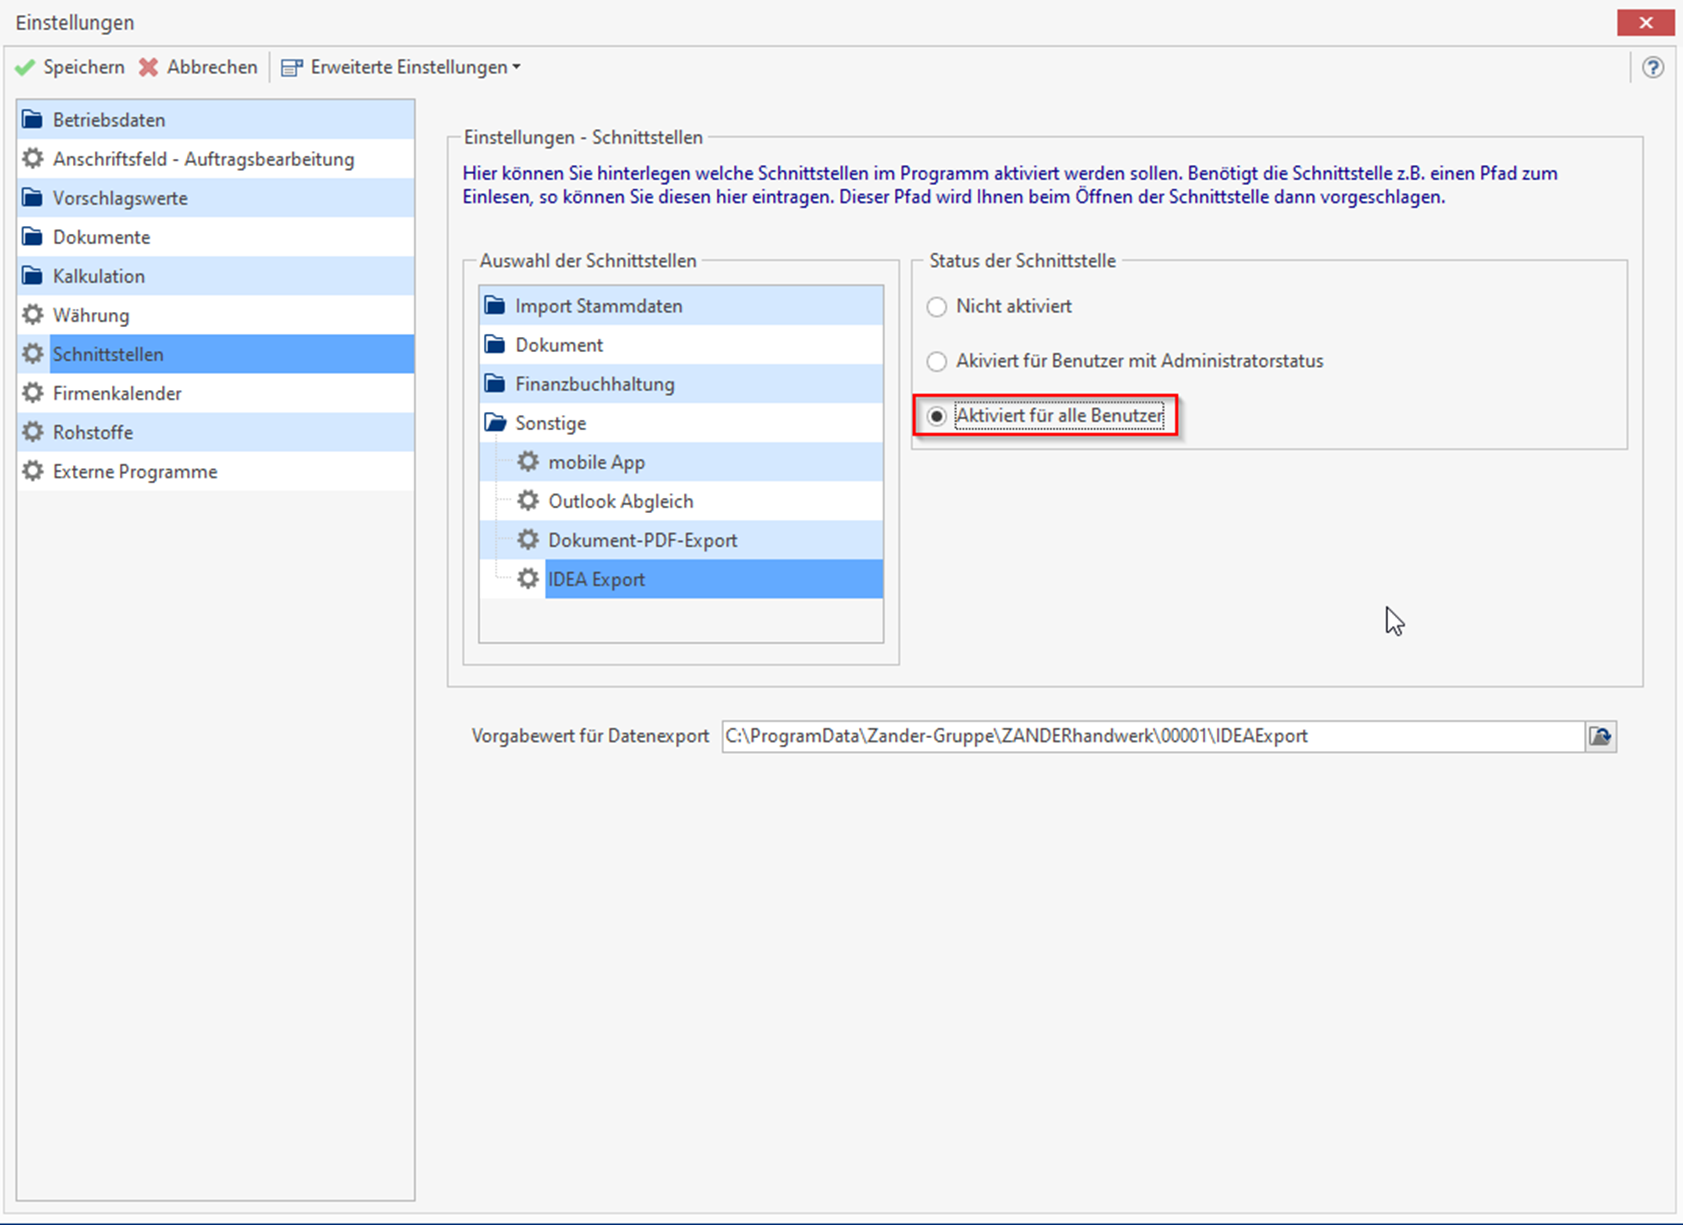Click the Betriebsdaten folder icon

[33, 120]
